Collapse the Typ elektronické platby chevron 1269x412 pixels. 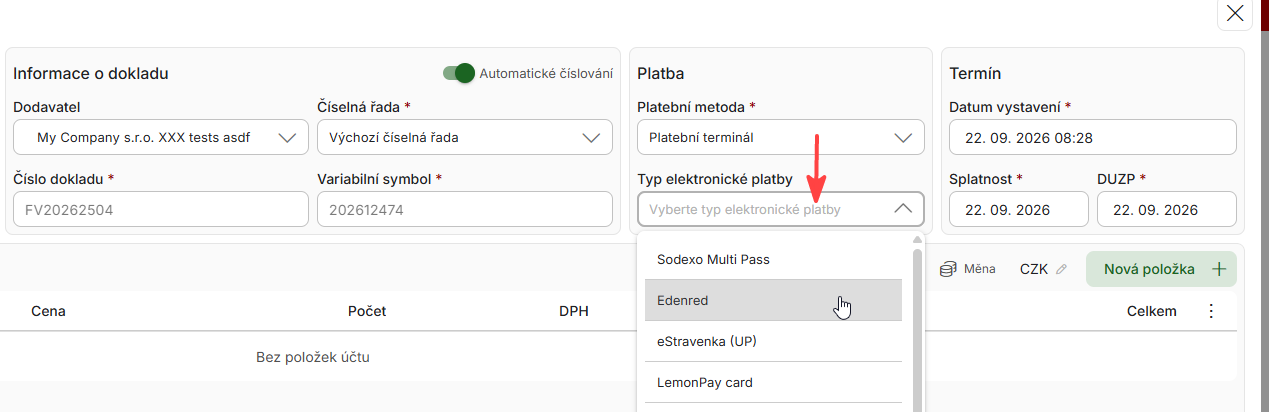[x=902, y=209]
